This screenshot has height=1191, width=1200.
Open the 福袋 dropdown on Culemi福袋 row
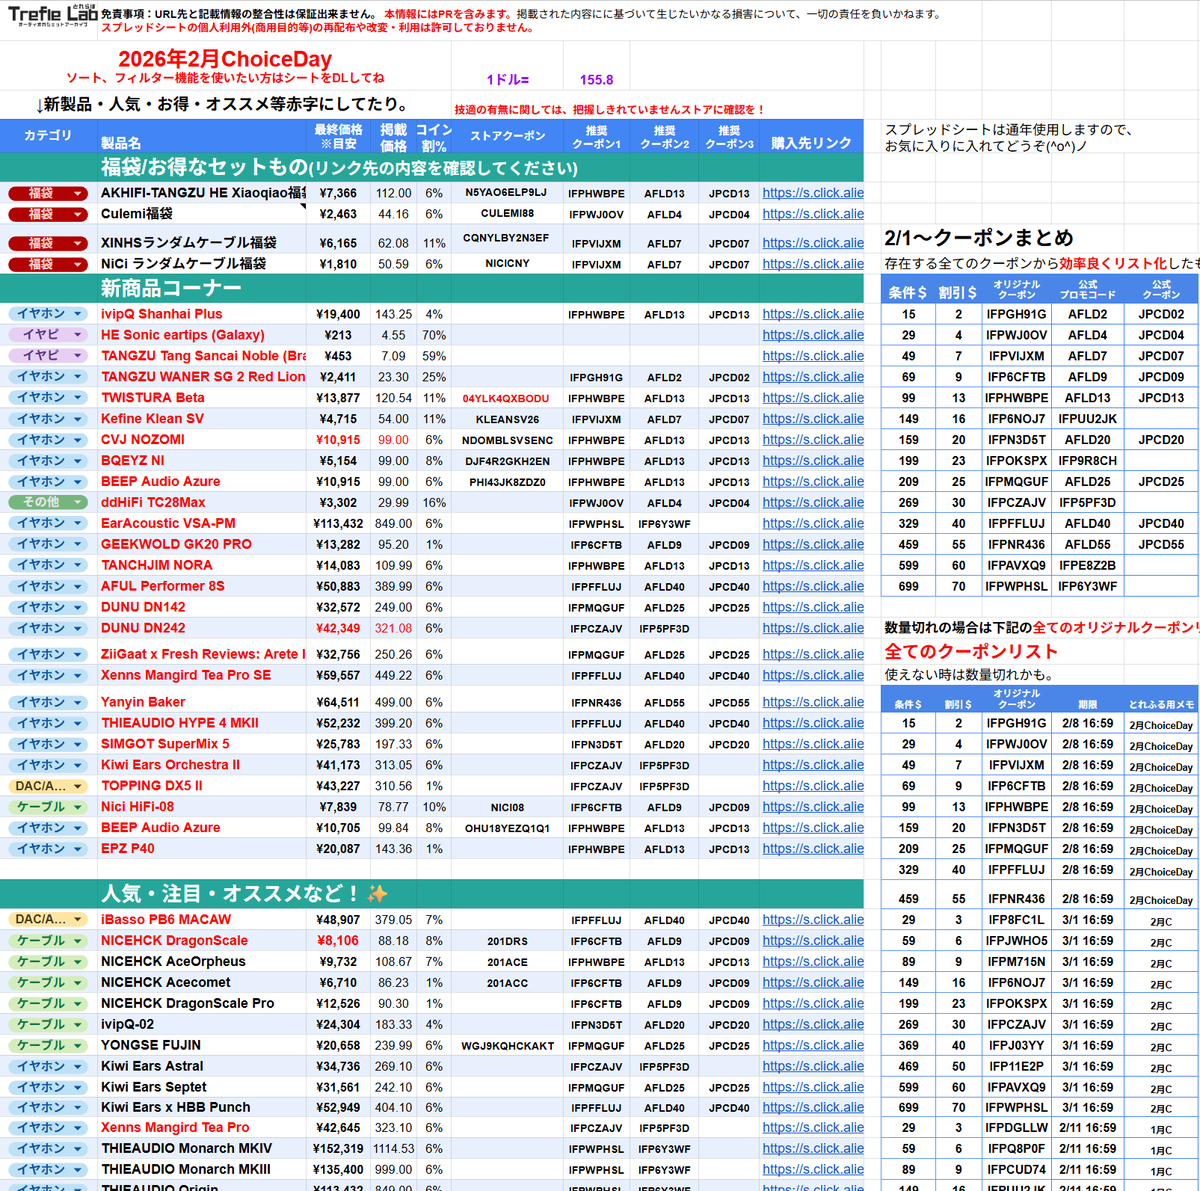[48, 214]
